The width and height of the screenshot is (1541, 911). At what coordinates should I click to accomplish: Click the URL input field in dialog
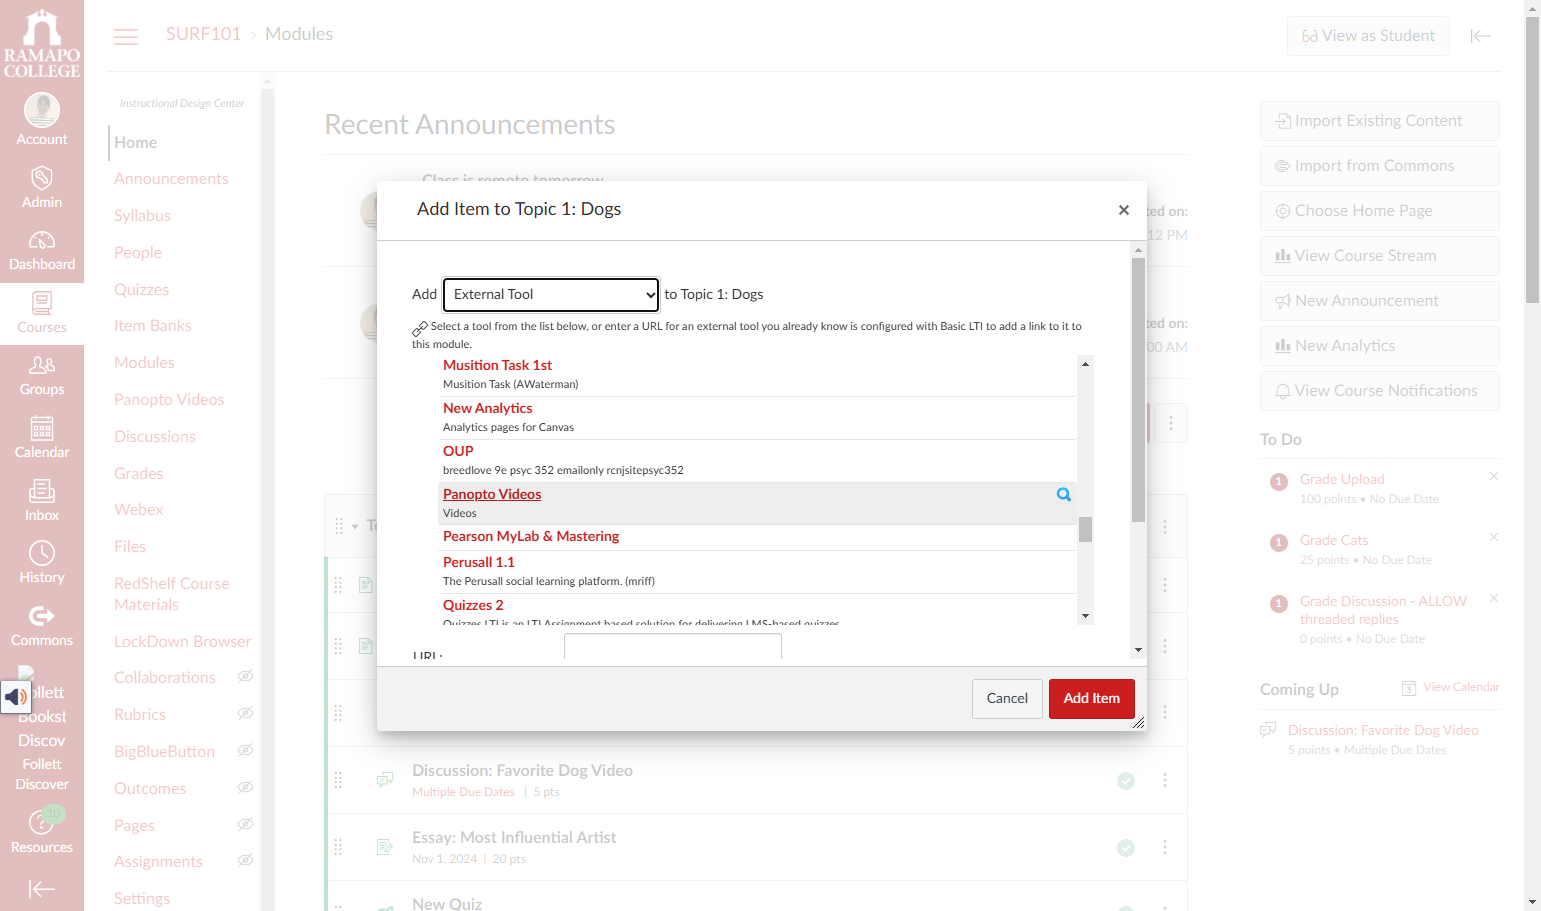(x=673, y=648)
